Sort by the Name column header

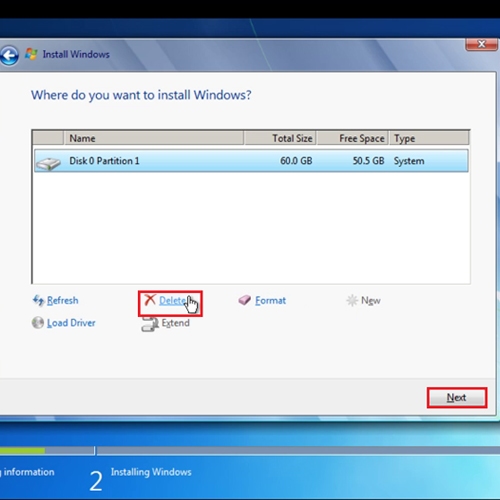154,138
